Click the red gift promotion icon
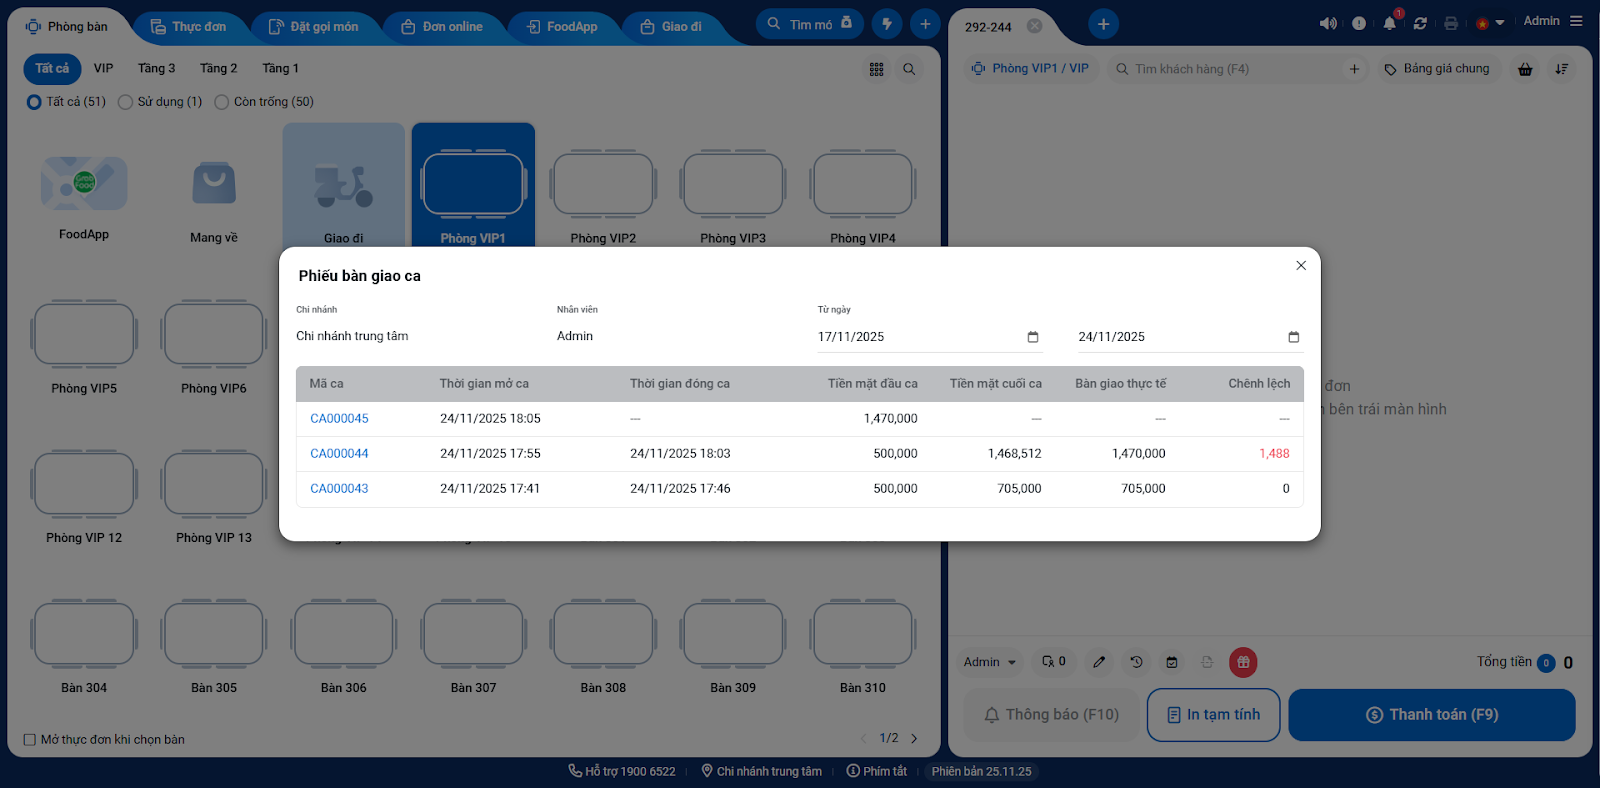Viewport: 1600px width, 788px height. pos(1243,662)
